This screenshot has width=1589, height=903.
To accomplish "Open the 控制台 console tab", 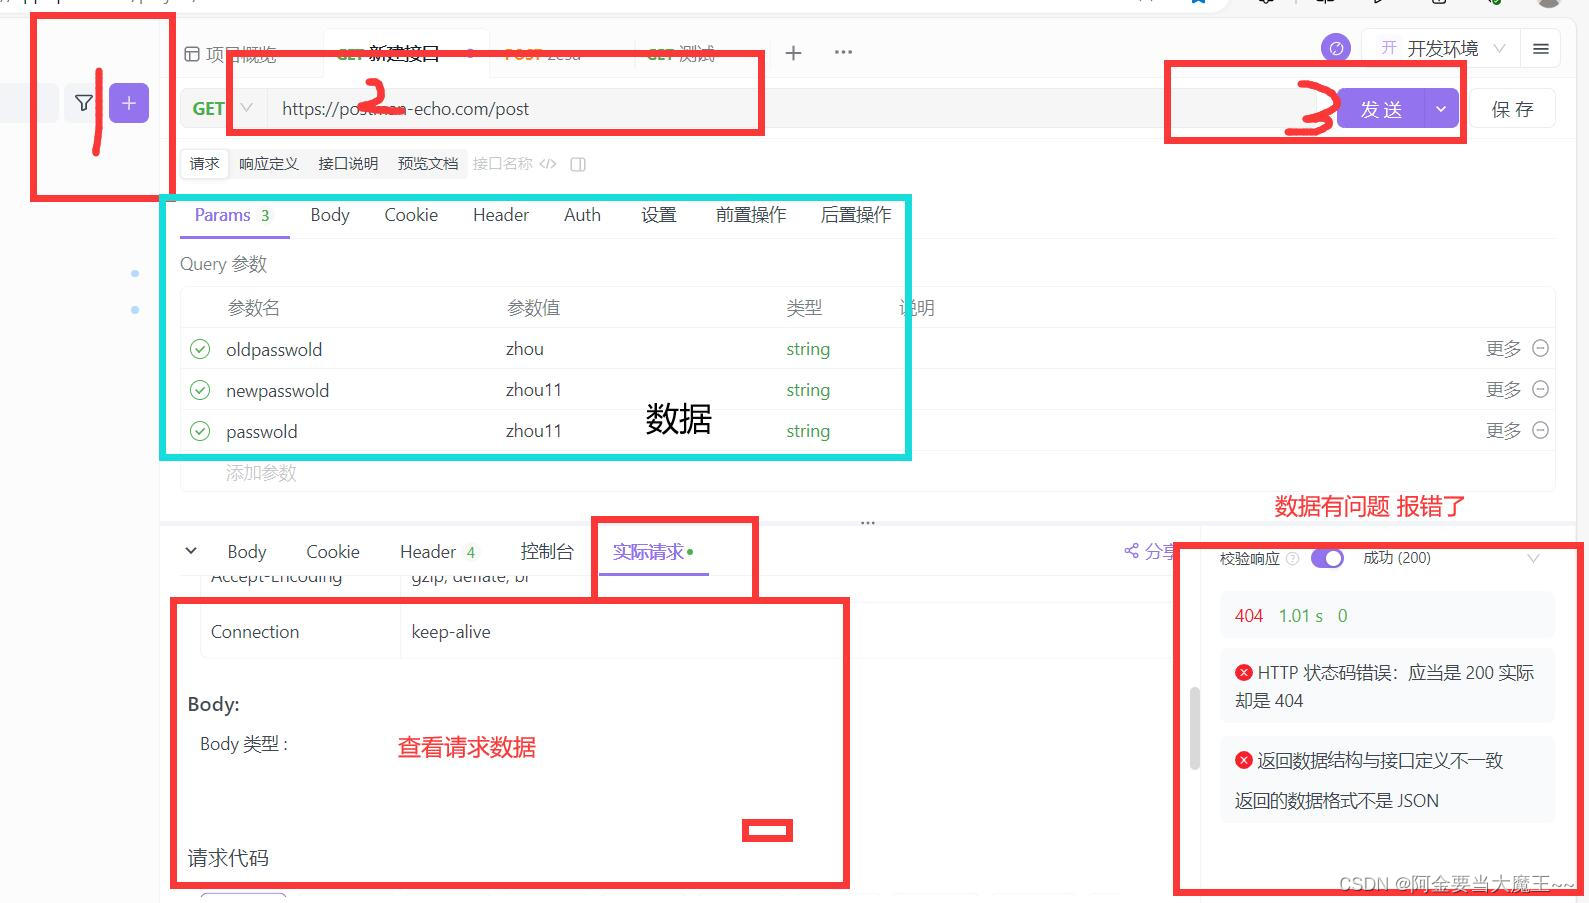I will [x=547, y=552].
